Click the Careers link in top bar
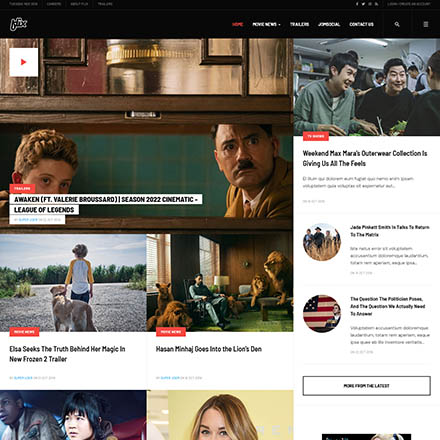This screenshot has height=440, width=440. pyautogui.click(x=54, y=4)
